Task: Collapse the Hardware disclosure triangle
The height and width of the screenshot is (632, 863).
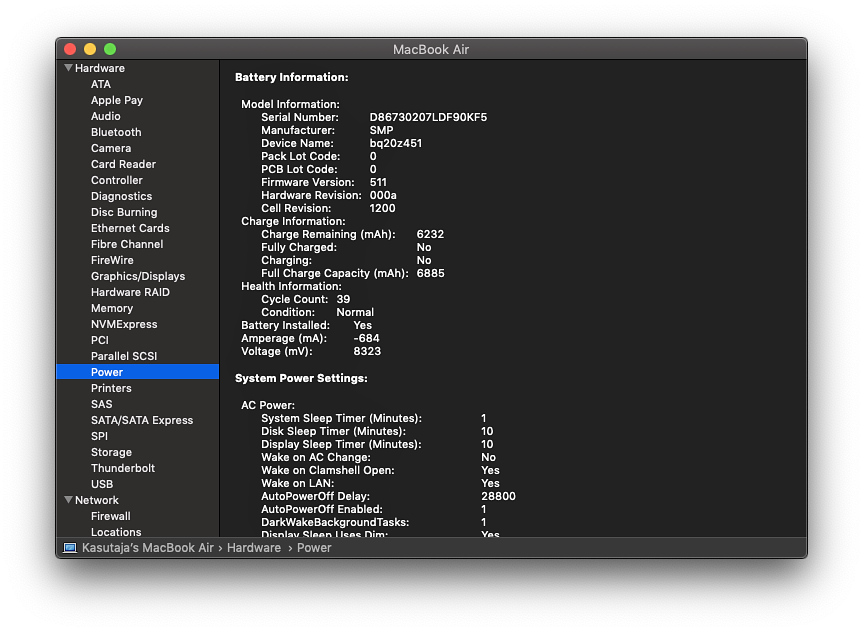Action: pos(68,68)
